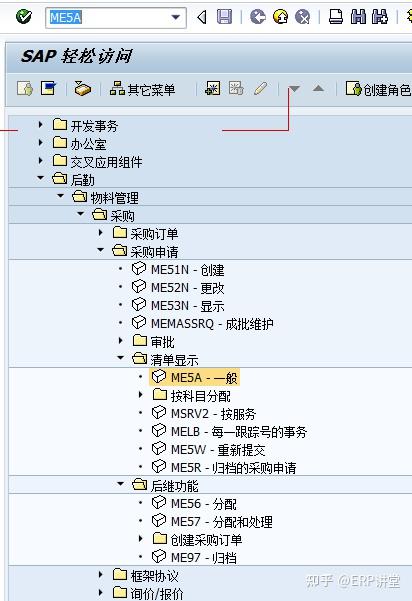Select ME52N - 更改 transaction
This screenshot has height=601, width=412.
[187, 288]
